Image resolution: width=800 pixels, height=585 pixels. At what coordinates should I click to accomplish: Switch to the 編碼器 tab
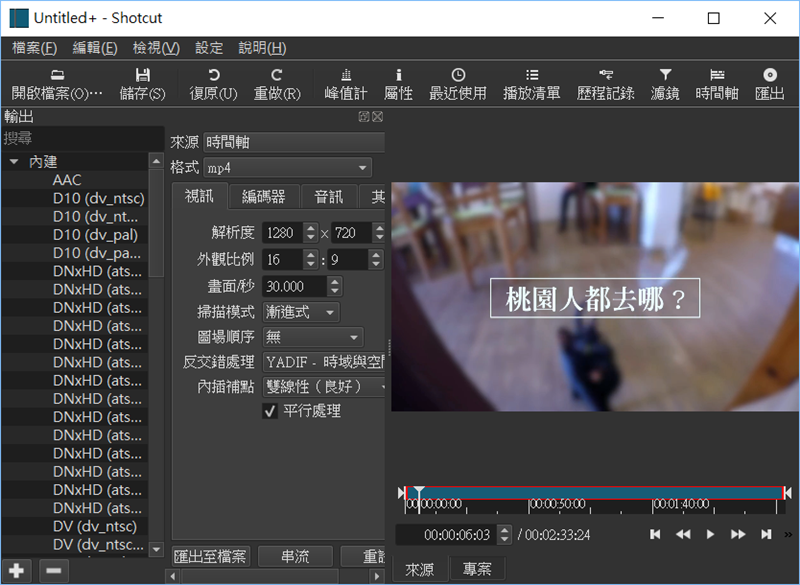pyautogui.click(x=264, y=197)
